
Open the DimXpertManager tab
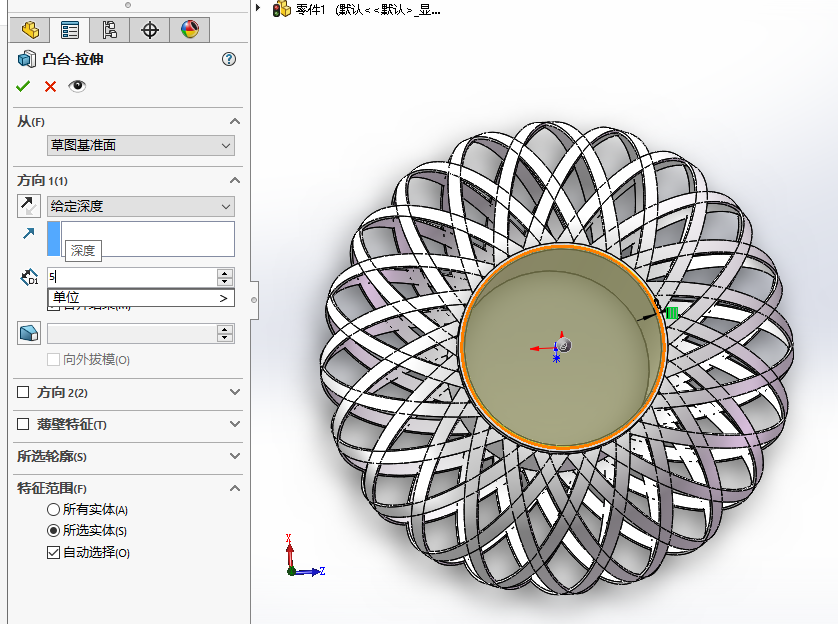coord(150,30)
